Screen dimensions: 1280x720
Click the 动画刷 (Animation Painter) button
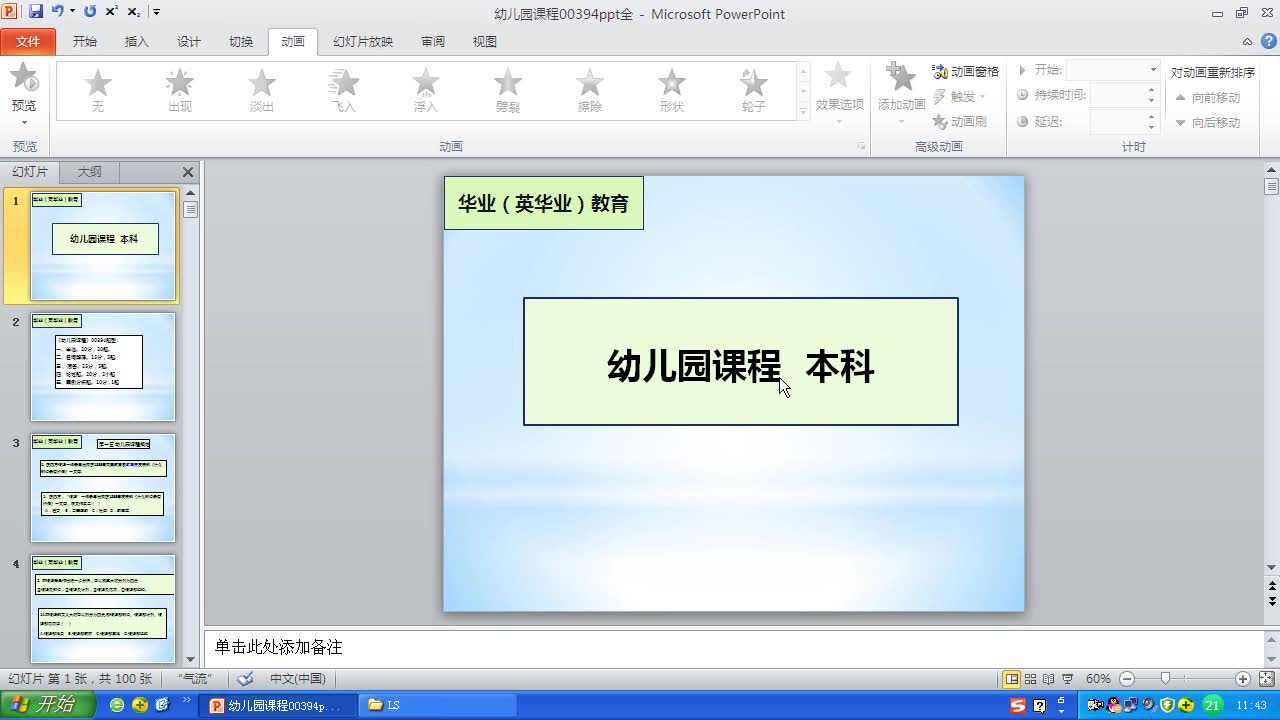960,122
